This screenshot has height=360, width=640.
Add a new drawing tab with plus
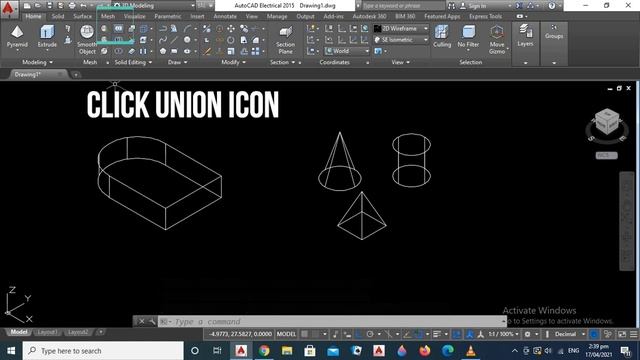[x=76, y=75]
